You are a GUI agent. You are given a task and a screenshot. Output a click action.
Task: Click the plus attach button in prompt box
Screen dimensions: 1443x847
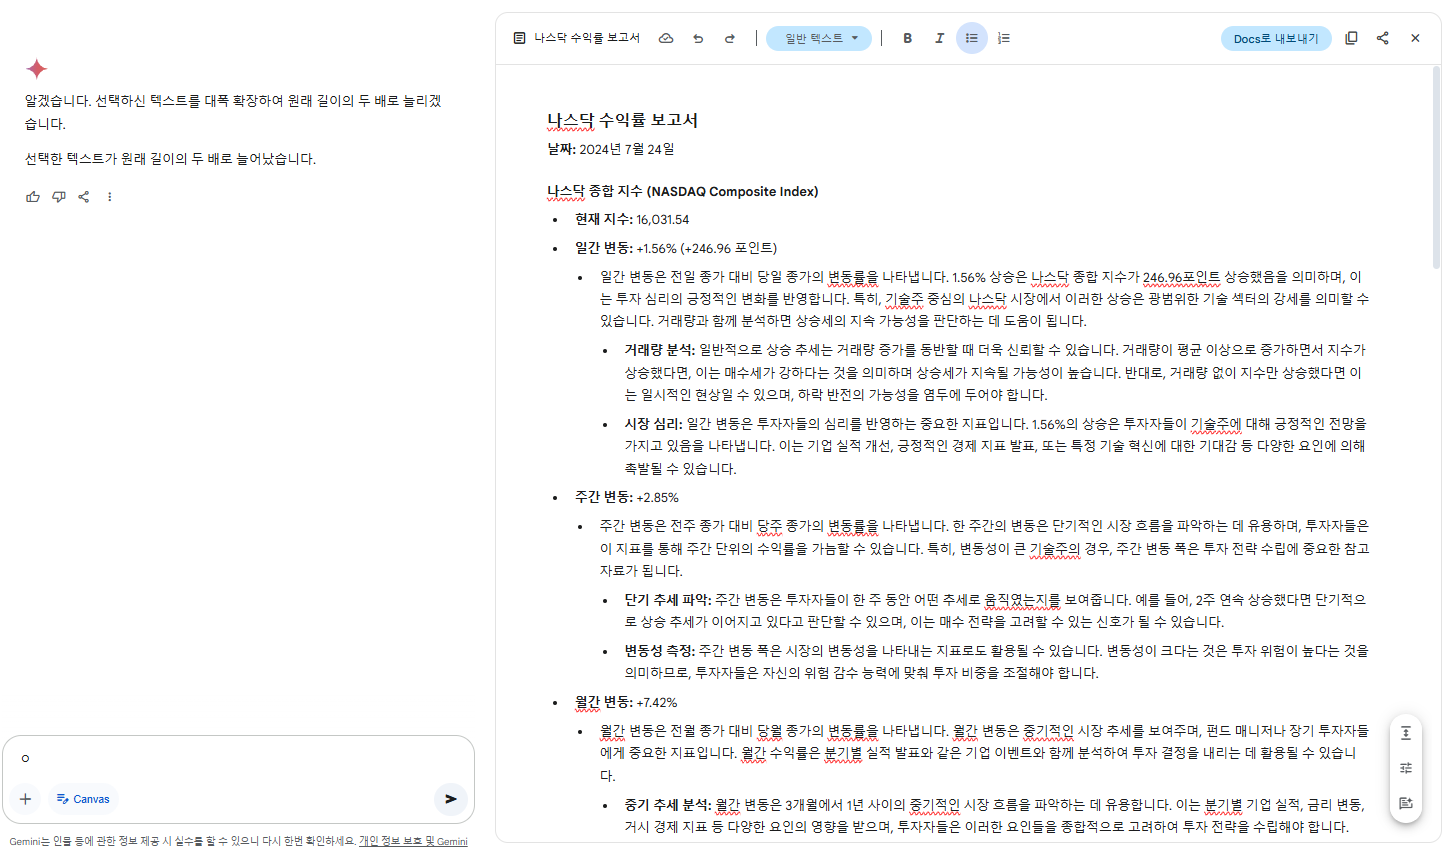(26, 799)
